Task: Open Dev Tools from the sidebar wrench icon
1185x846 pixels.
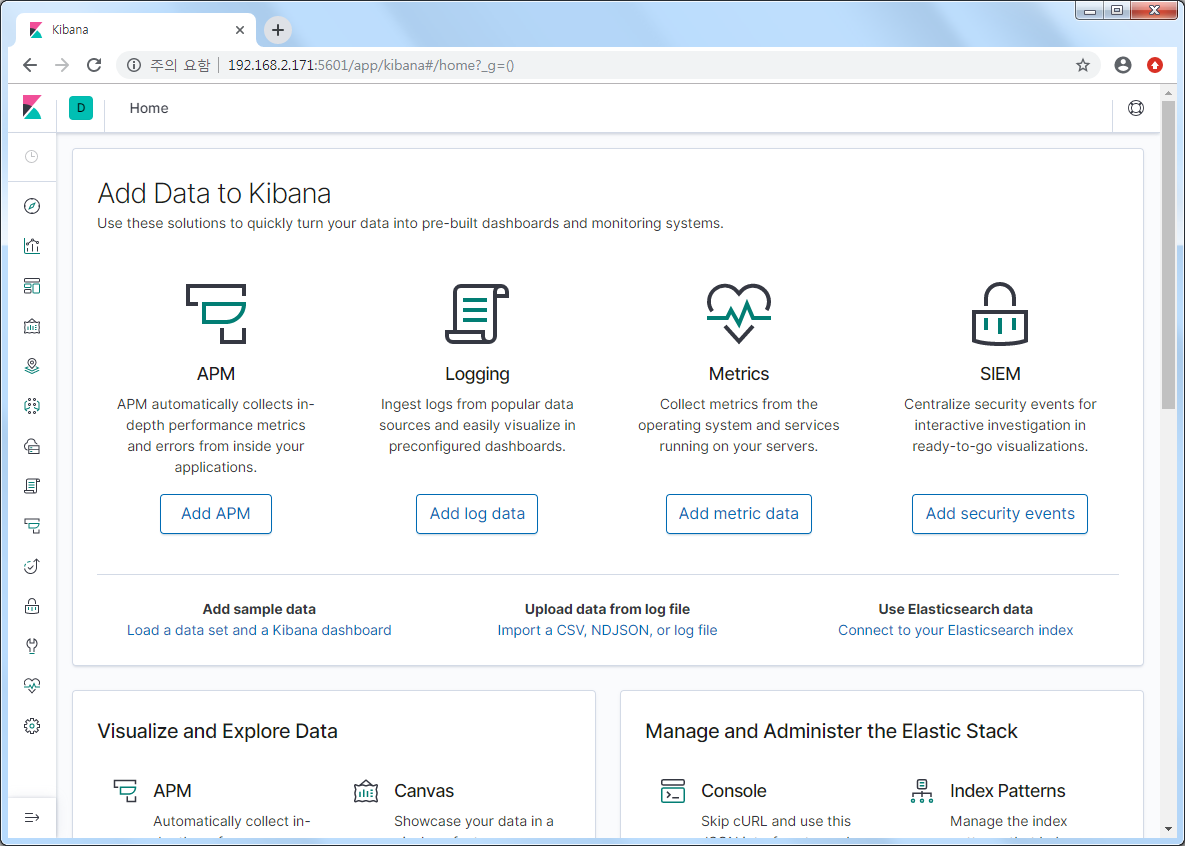Action: (x=32, y=646)
